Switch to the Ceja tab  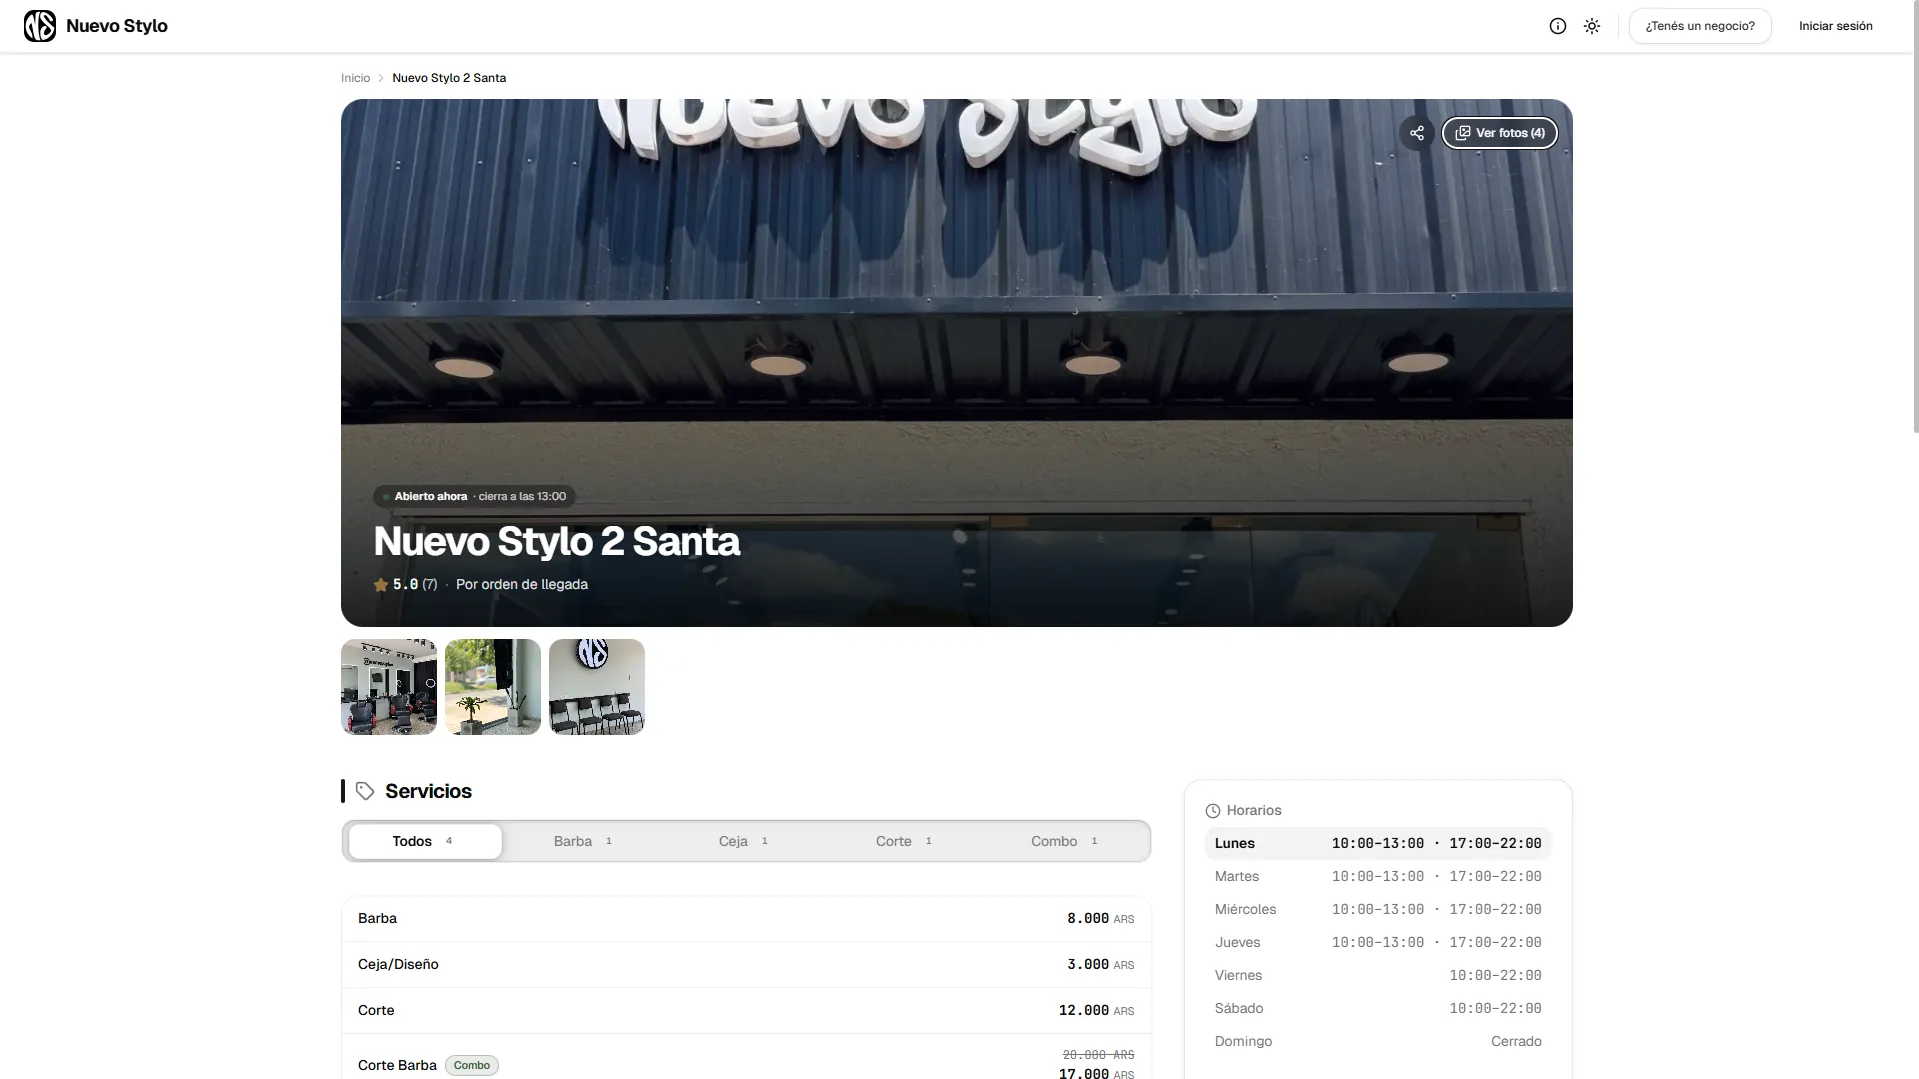point(743,841)
